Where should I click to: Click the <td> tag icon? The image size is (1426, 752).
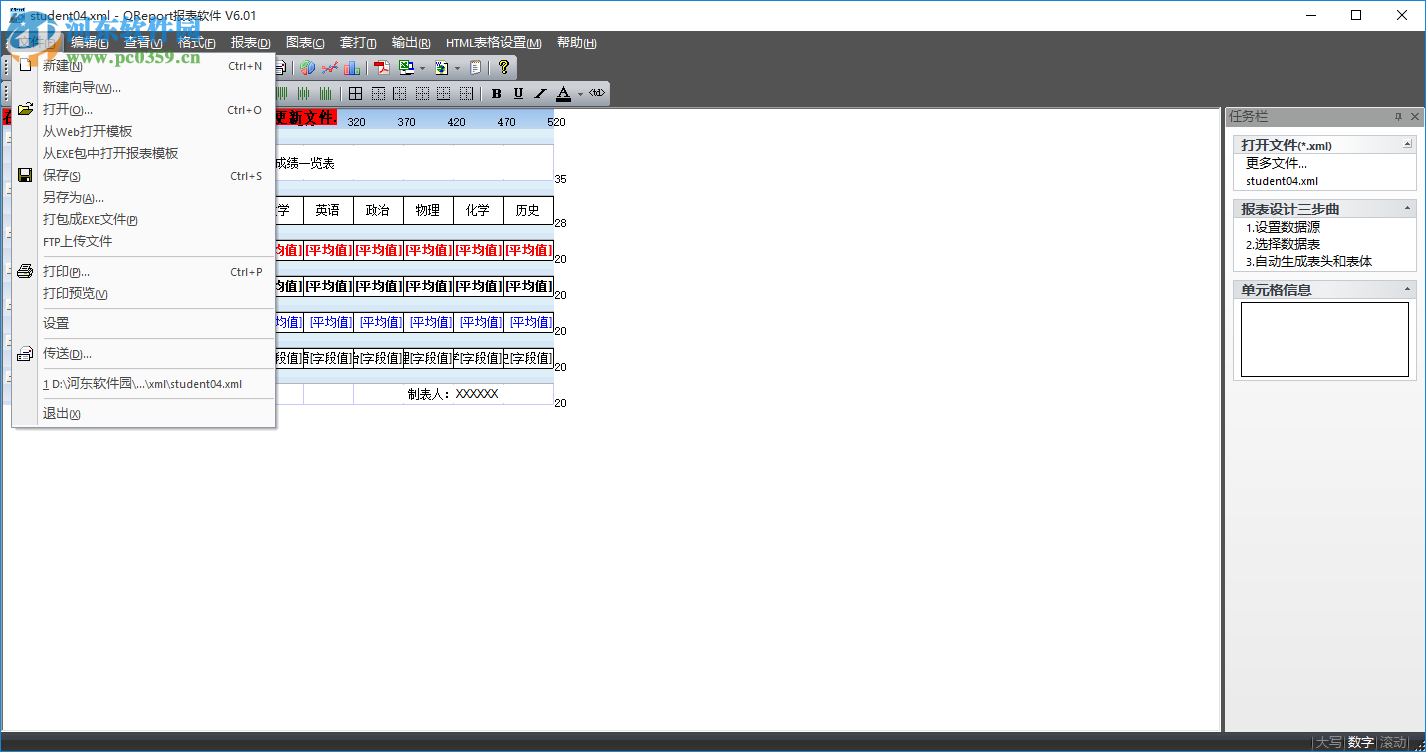pyautogui.click(x=597, y=93)
